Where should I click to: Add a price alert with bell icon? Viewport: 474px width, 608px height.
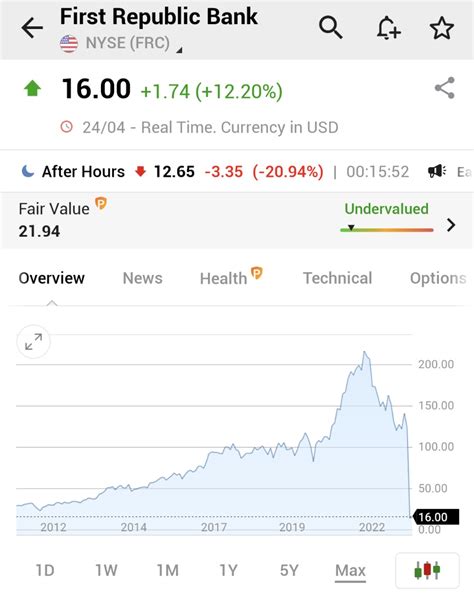click(x=388, y=28)
